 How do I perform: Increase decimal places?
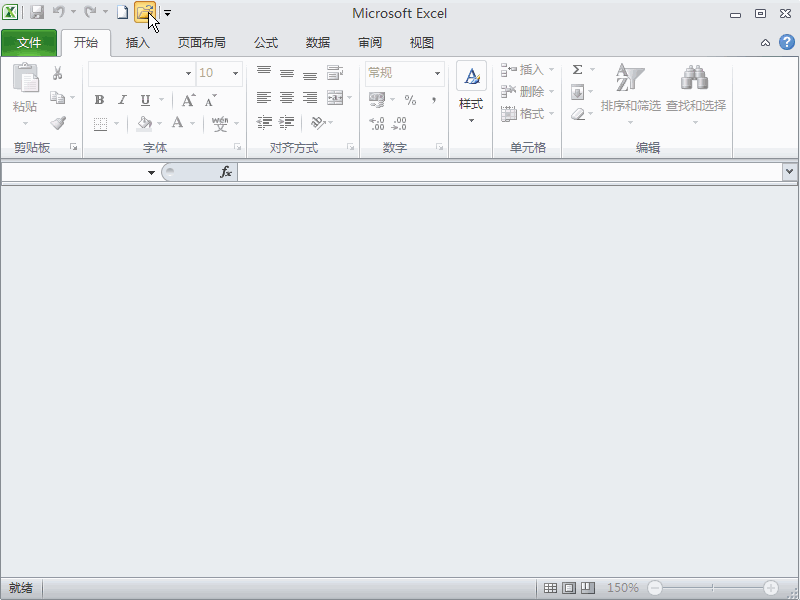pyautogui.click(x=375, y=124)
